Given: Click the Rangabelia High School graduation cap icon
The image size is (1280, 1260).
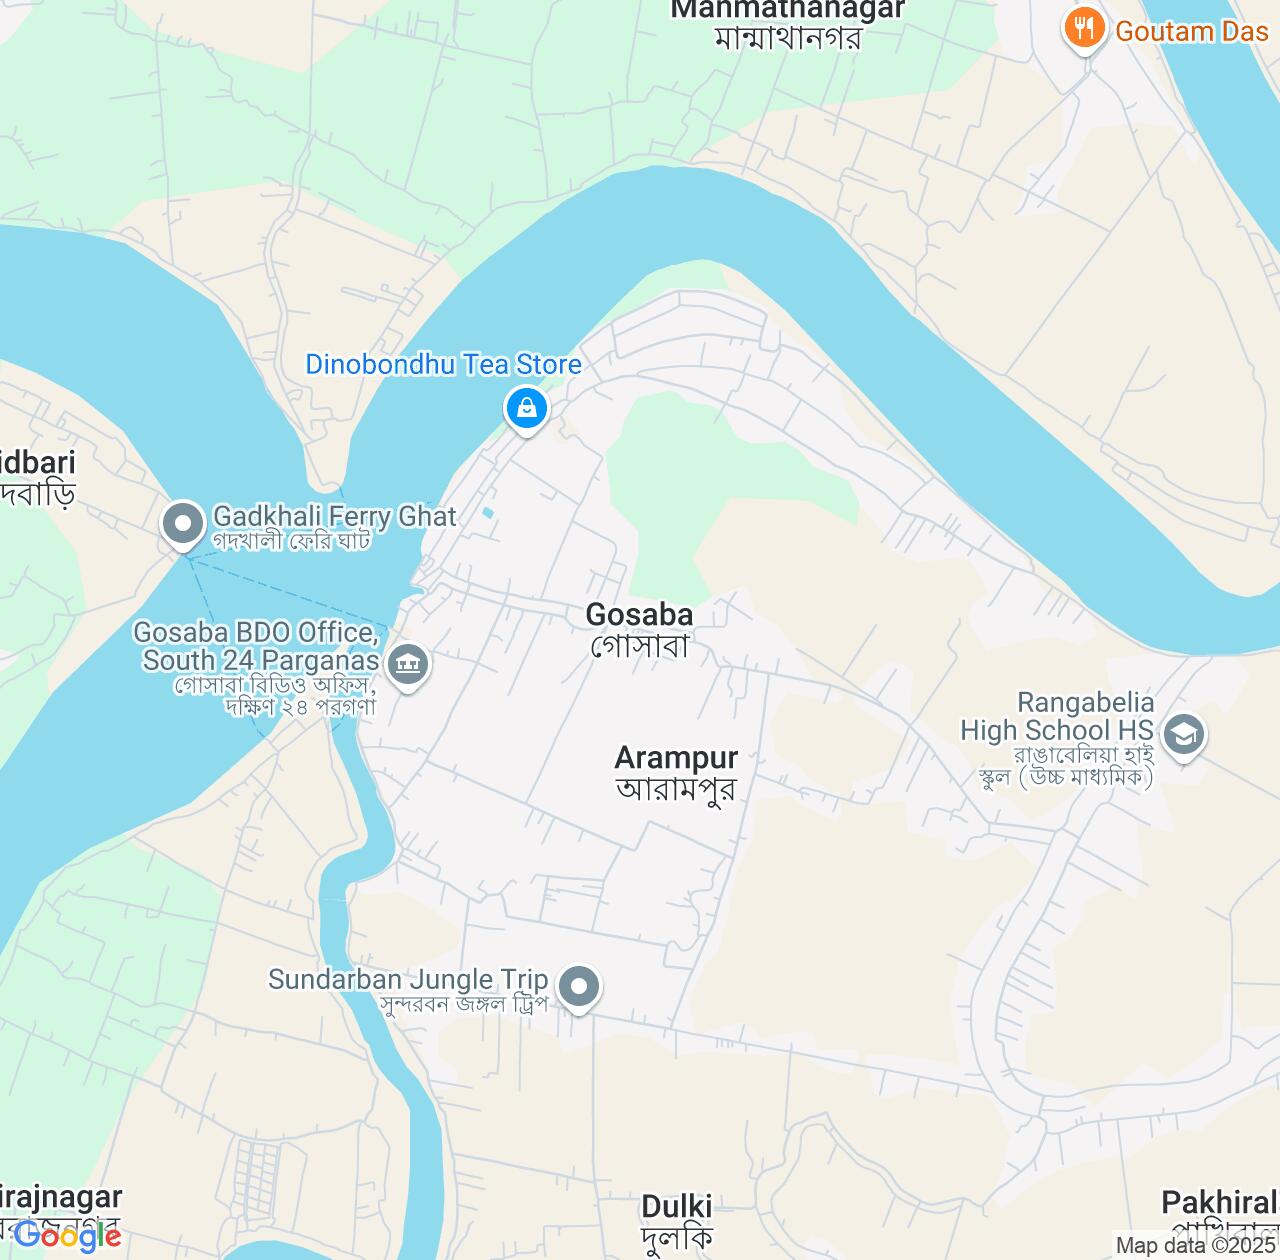Looking at the screenshot, I should coord(1184,737).
